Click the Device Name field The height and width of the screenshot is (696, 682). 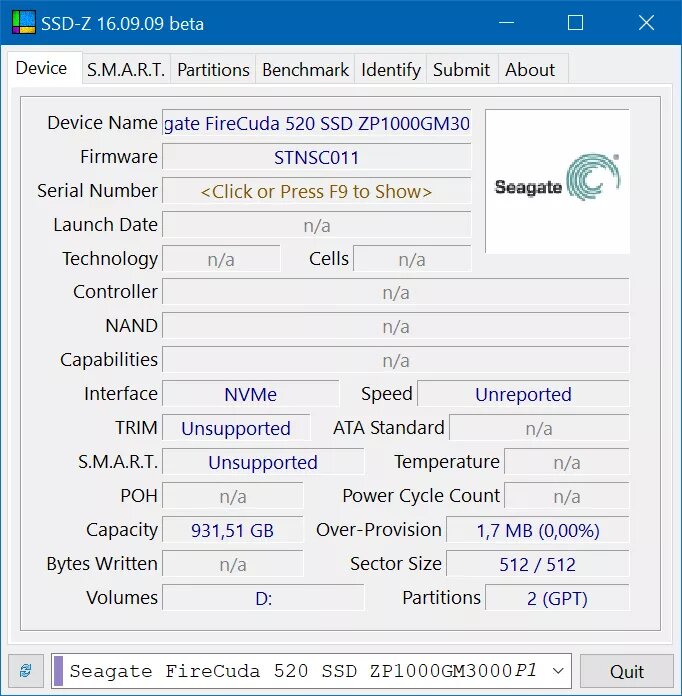pos(317,123)
